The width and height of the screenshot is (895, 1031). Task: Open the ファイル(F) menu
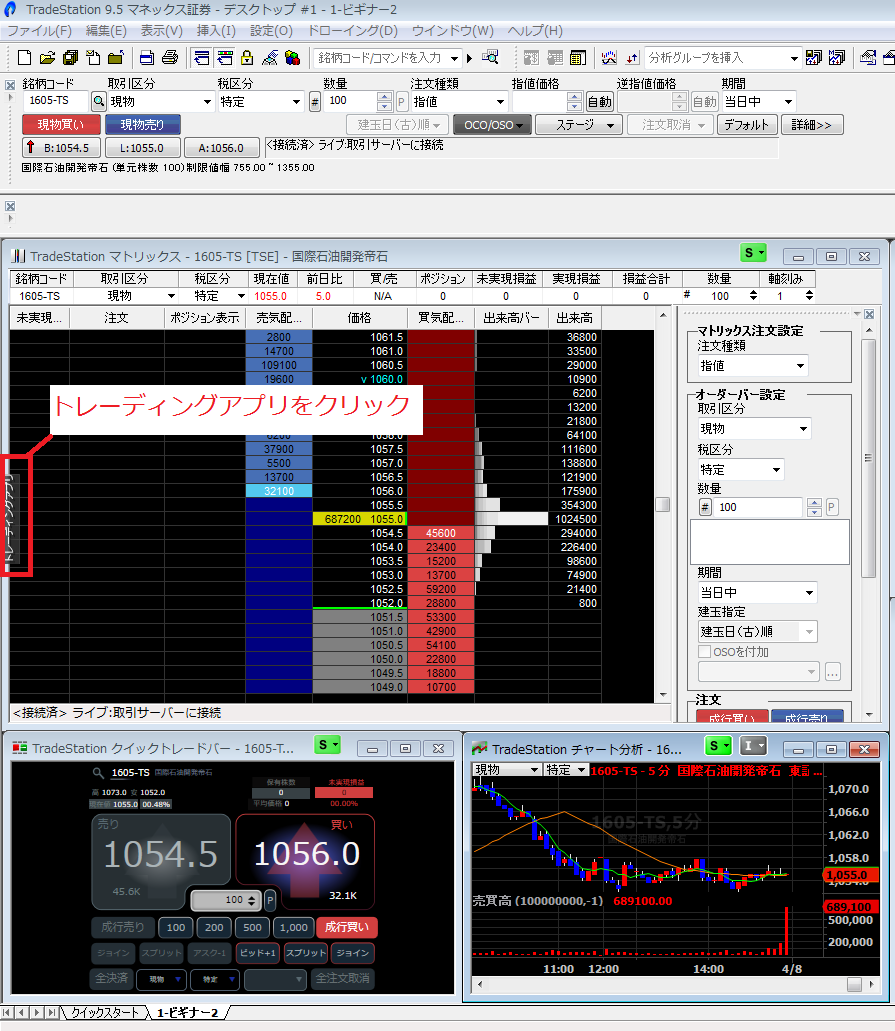(39, 31)
